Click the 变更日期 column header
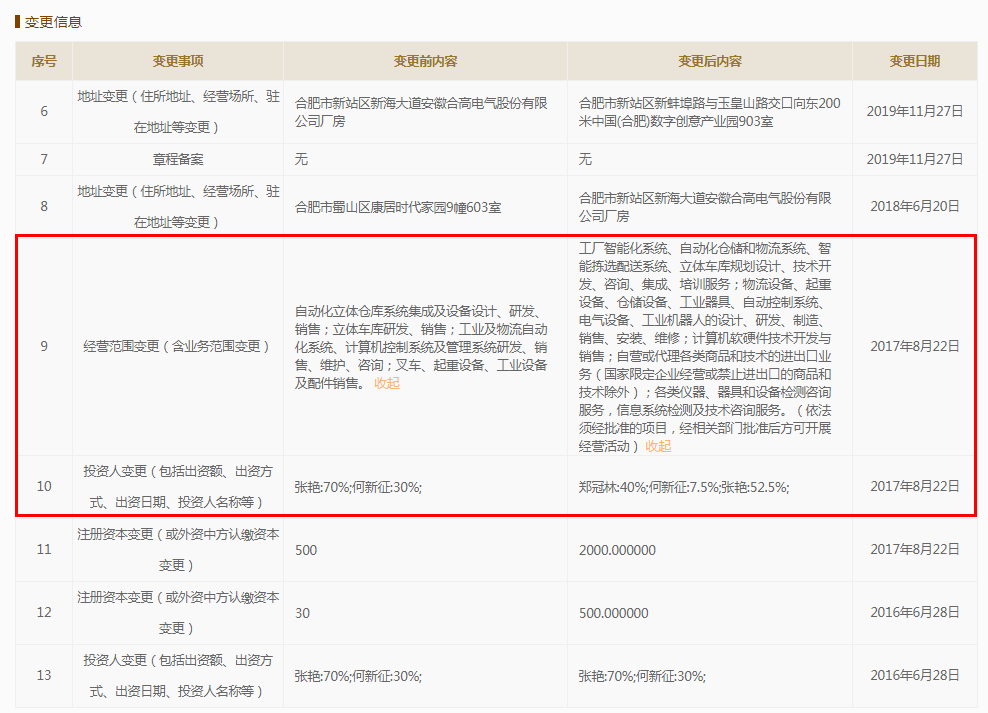The height and width of the screenshot is (713, 988). coord(914,61)
